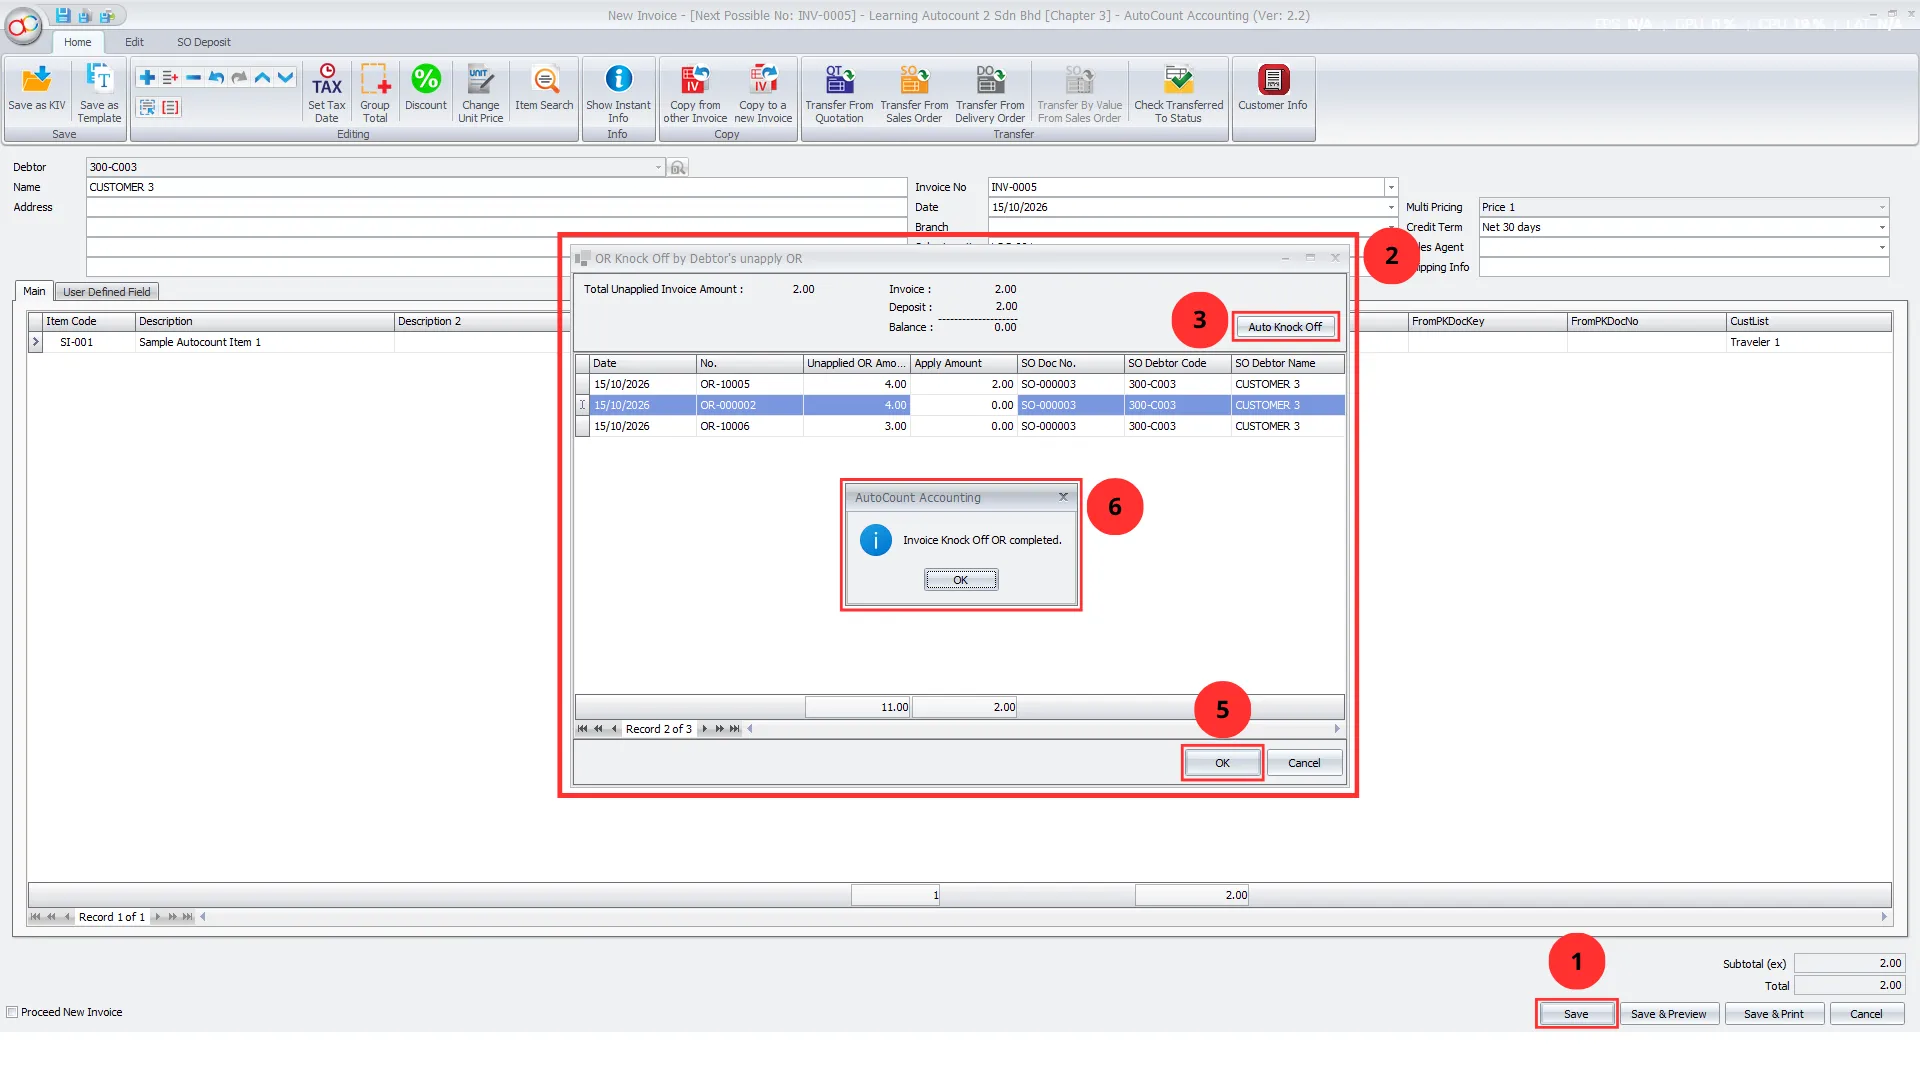Screen dimensions: 1920x1080
Task: Open Item Search
Action: point(545,87)
